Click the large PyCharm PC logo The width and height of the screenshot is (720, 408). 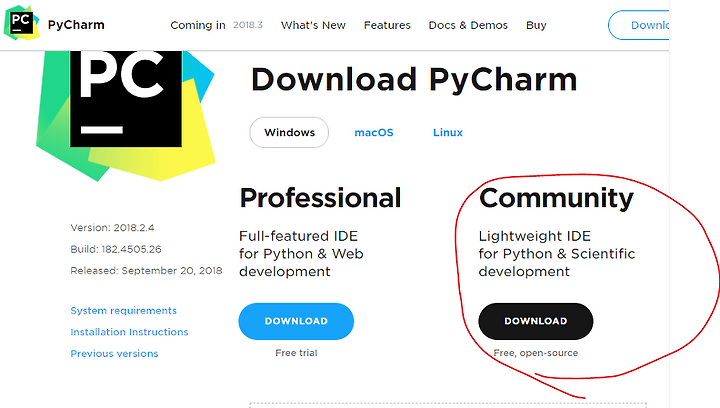pyautogui.click(x=125, y=115)
